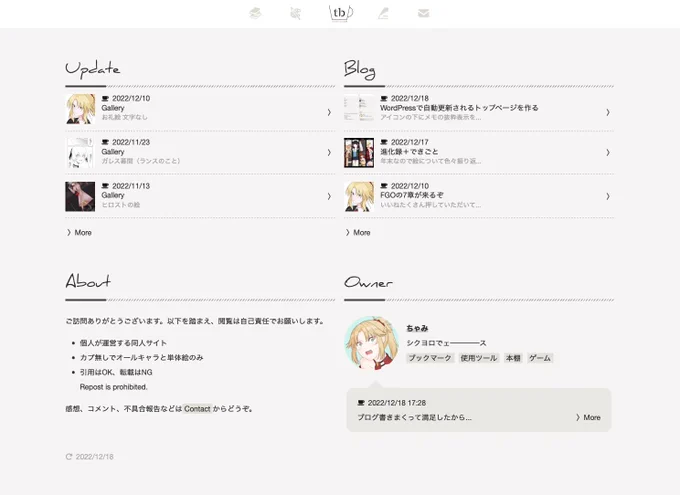The width and height of the screenshot is (680, 495).
Task: Select the ゲーム tag
Action: pos(540,358)
